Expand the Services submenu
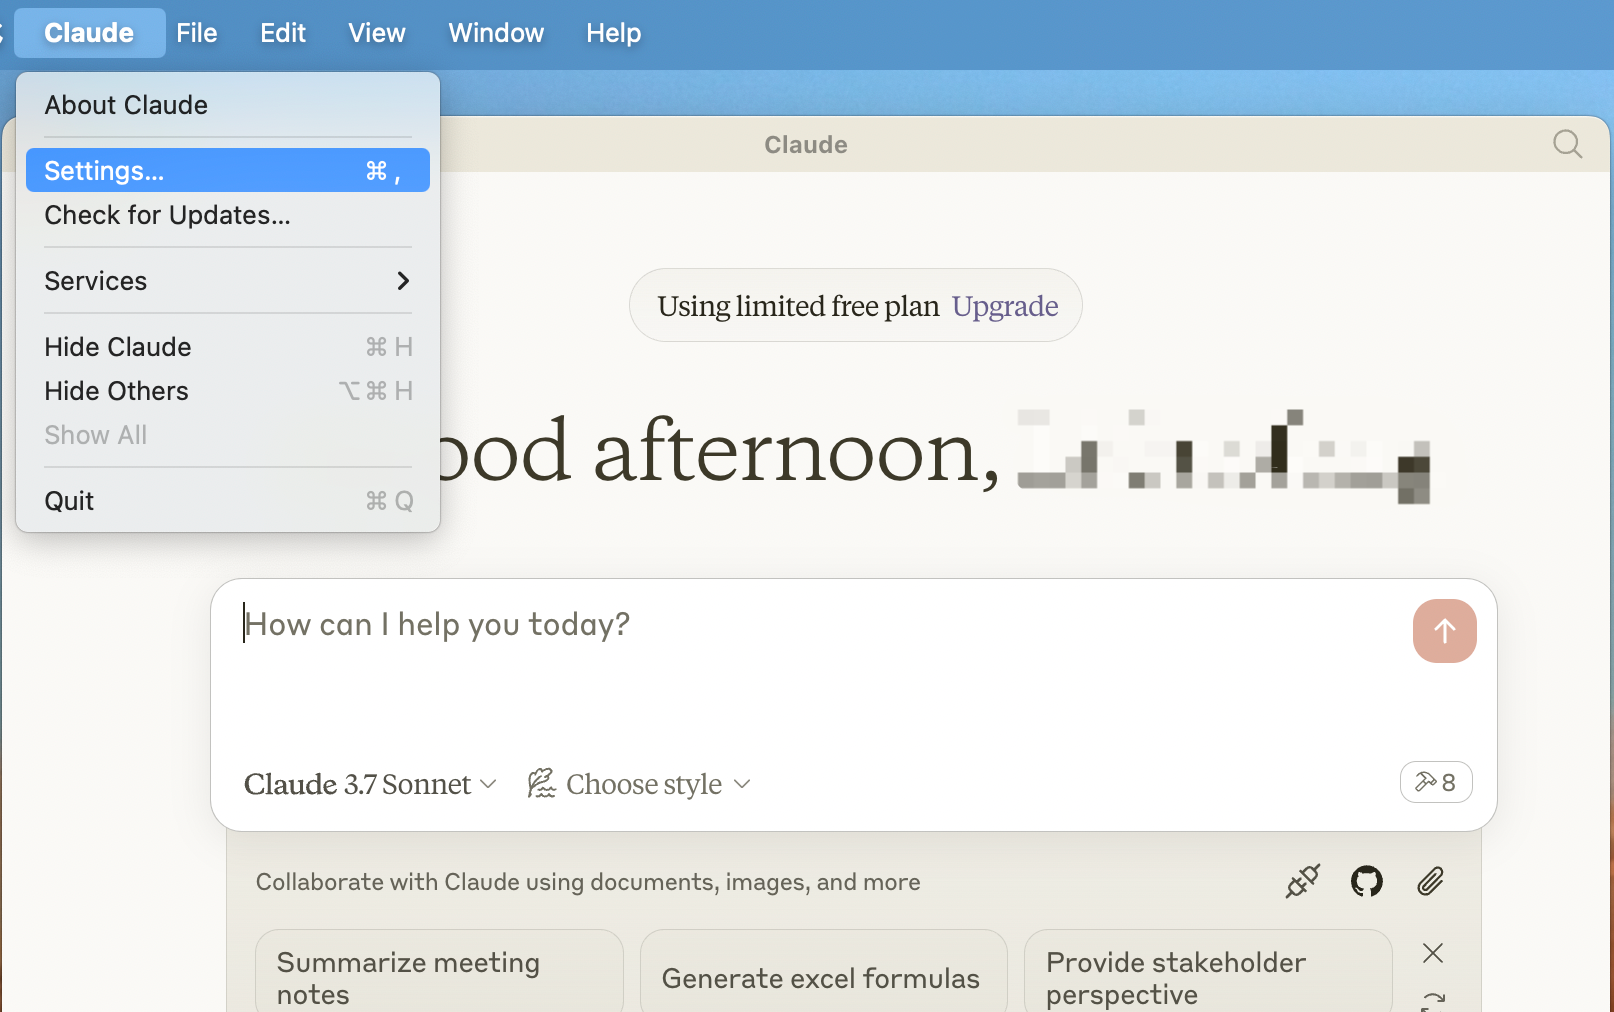The image size is (1614, 1012). click(228, 281)
